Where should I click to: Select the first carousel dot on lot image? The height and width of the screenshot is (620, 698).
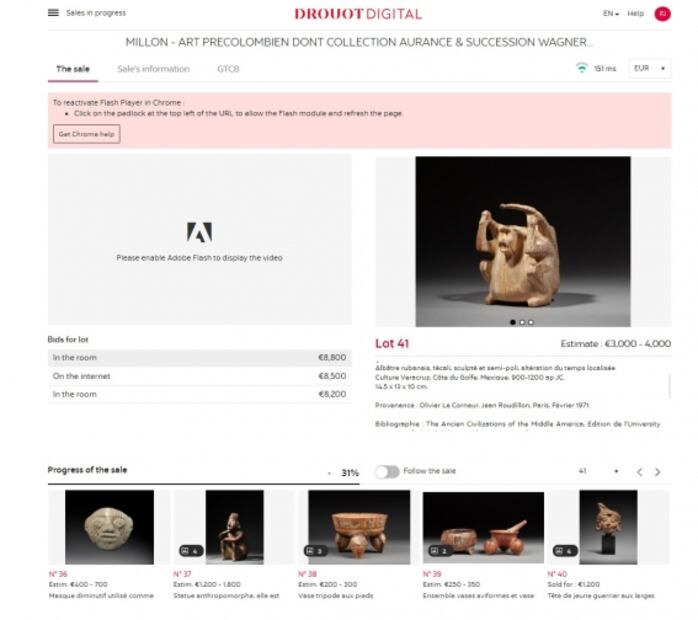513,322
